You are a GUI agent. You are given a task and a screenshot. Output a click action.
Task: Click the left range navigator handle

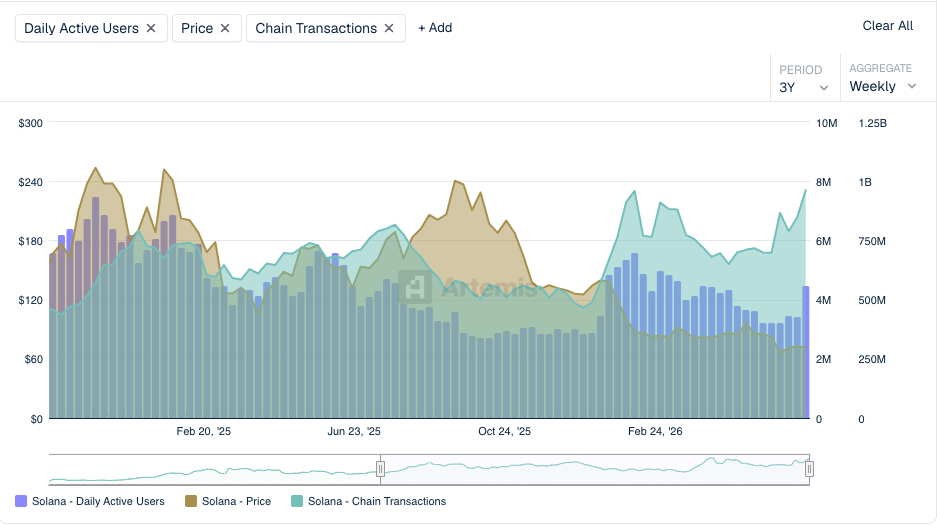pyautogui.click(x=380, y=469)
